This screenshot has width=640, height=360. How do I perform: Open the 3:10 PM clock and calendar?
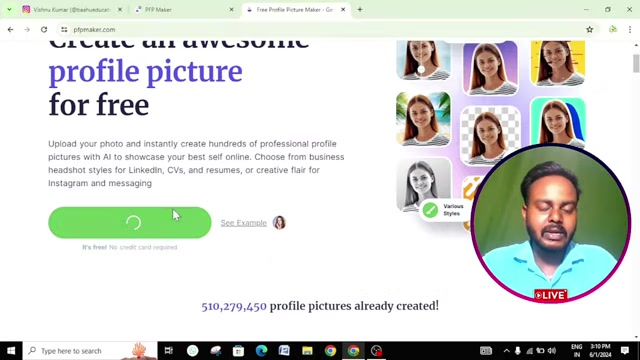[600, 351]
